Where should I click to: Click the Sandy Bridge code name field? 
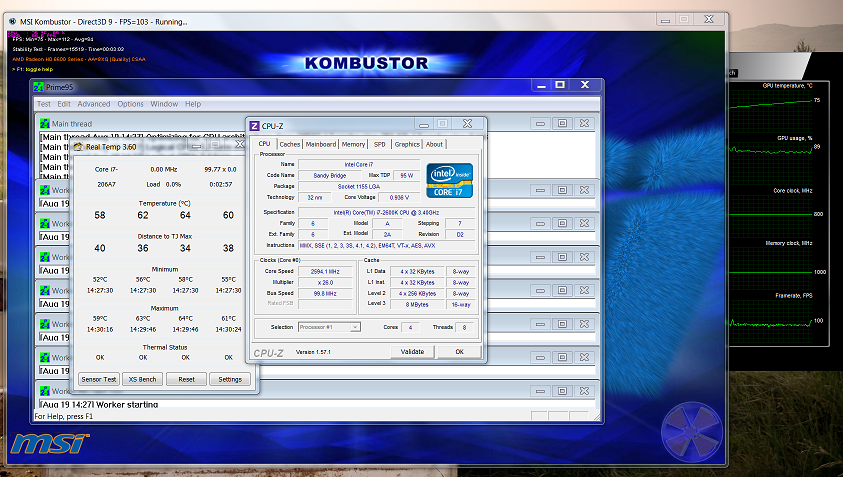pos(330,175)
